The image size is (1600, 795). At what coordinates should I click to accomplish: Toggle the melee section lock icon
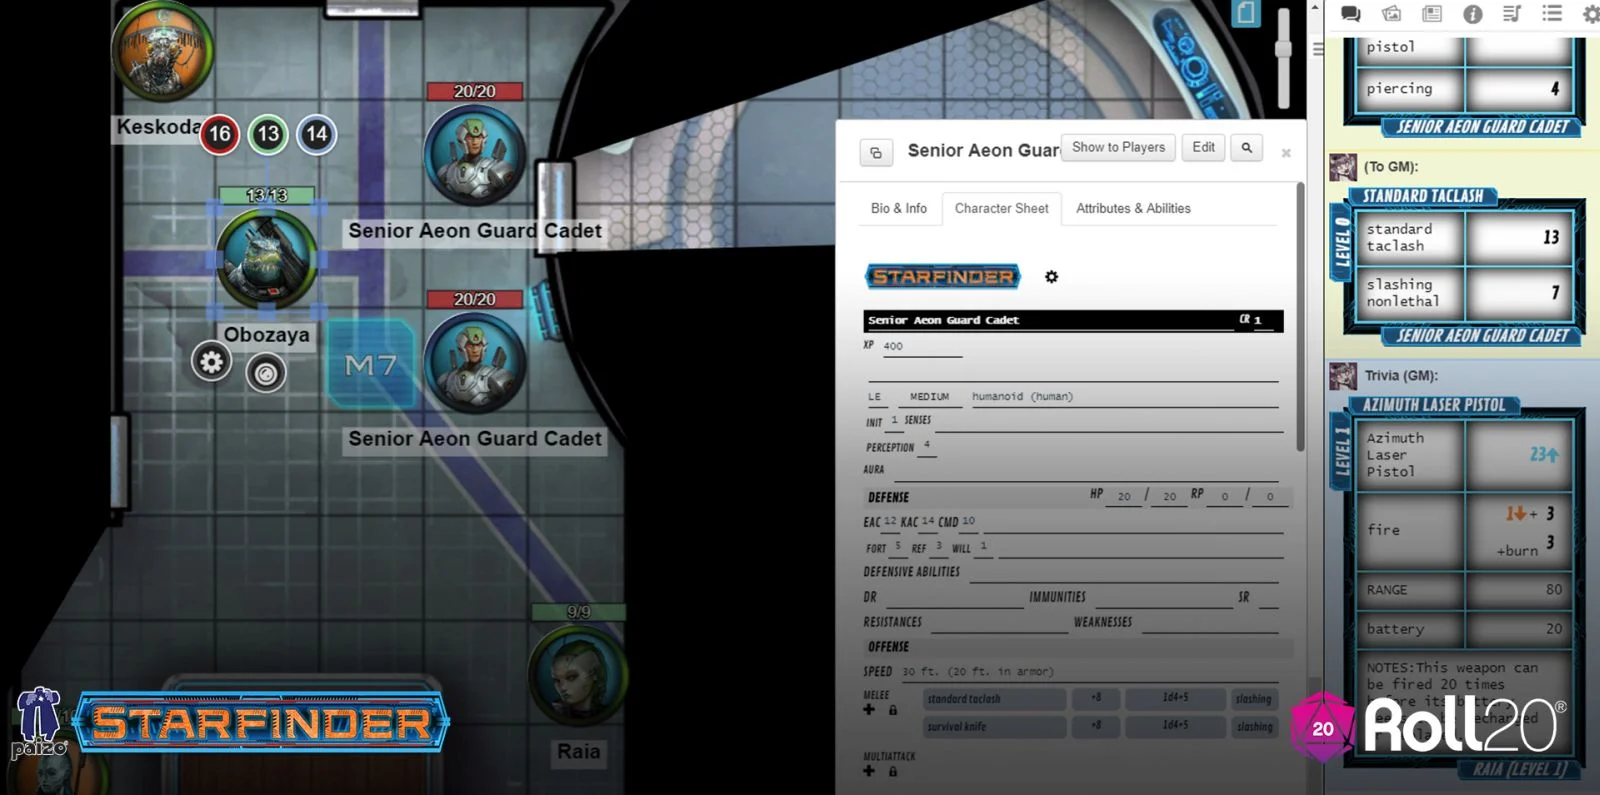(x=893, y=710)
